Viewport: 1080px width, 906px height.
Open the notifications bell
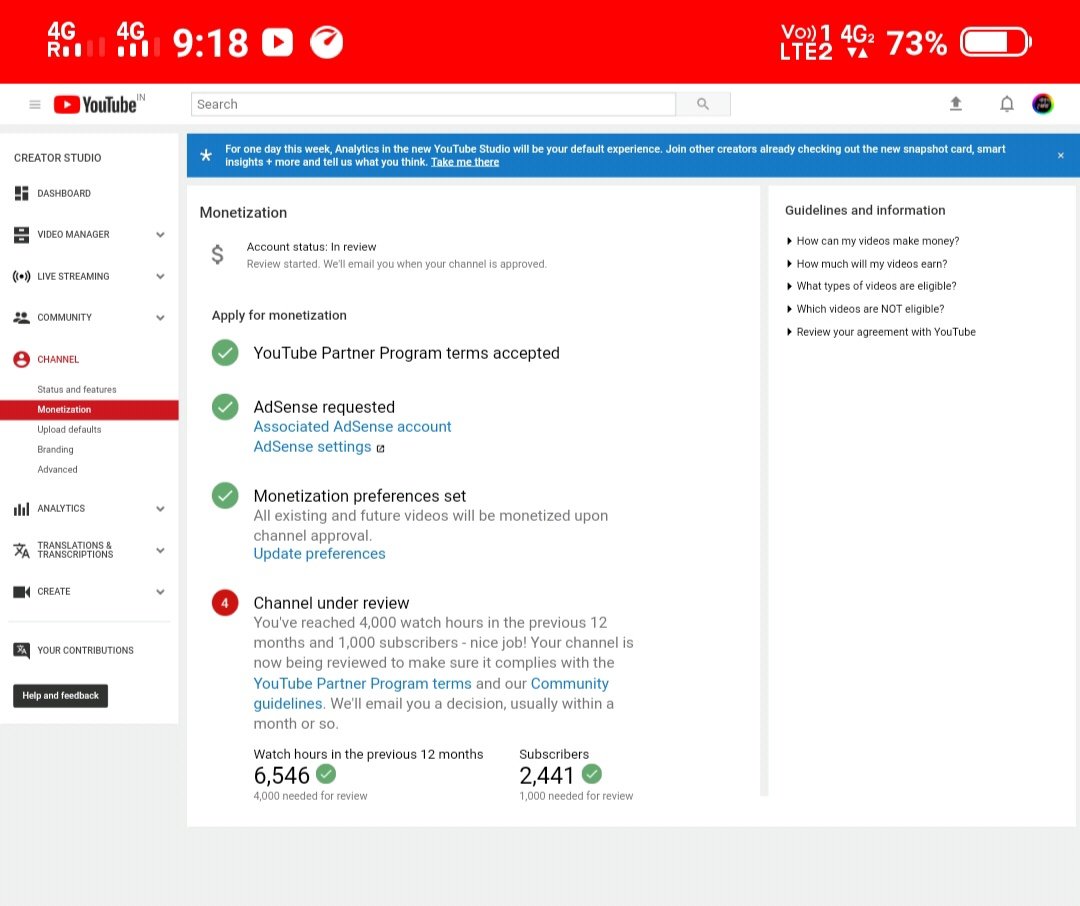point(1006,104)
